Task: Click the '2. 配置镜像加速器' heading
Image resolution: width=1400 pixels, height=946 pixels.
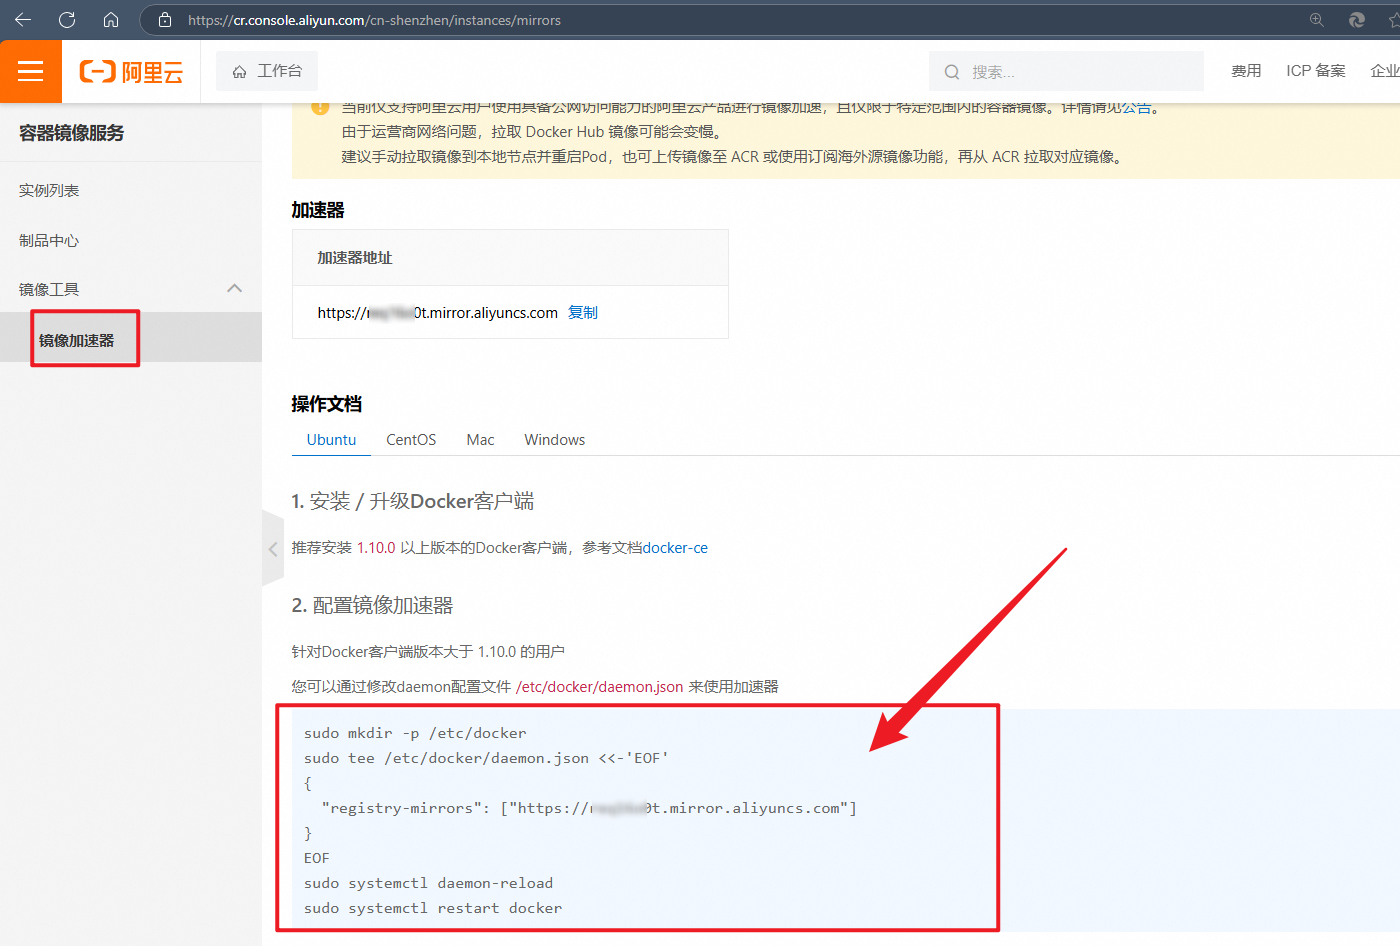Action: coord(372,606)
